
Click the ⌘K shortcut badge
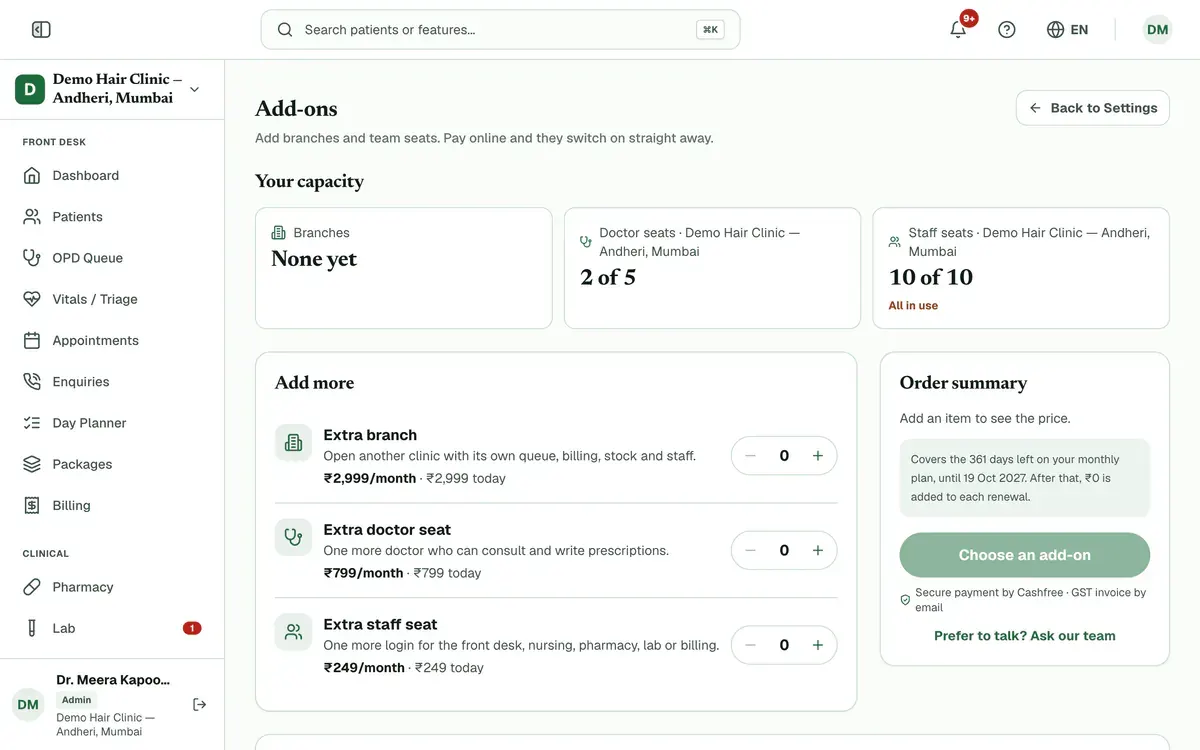point(710,30)
